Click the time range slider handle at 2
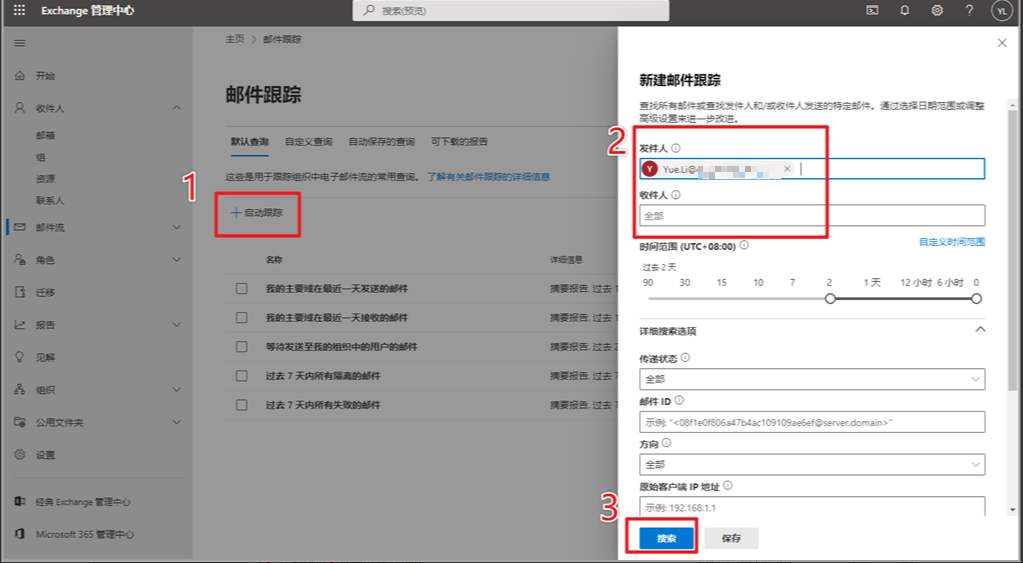The image size is (1023, 563). (829, 298)
